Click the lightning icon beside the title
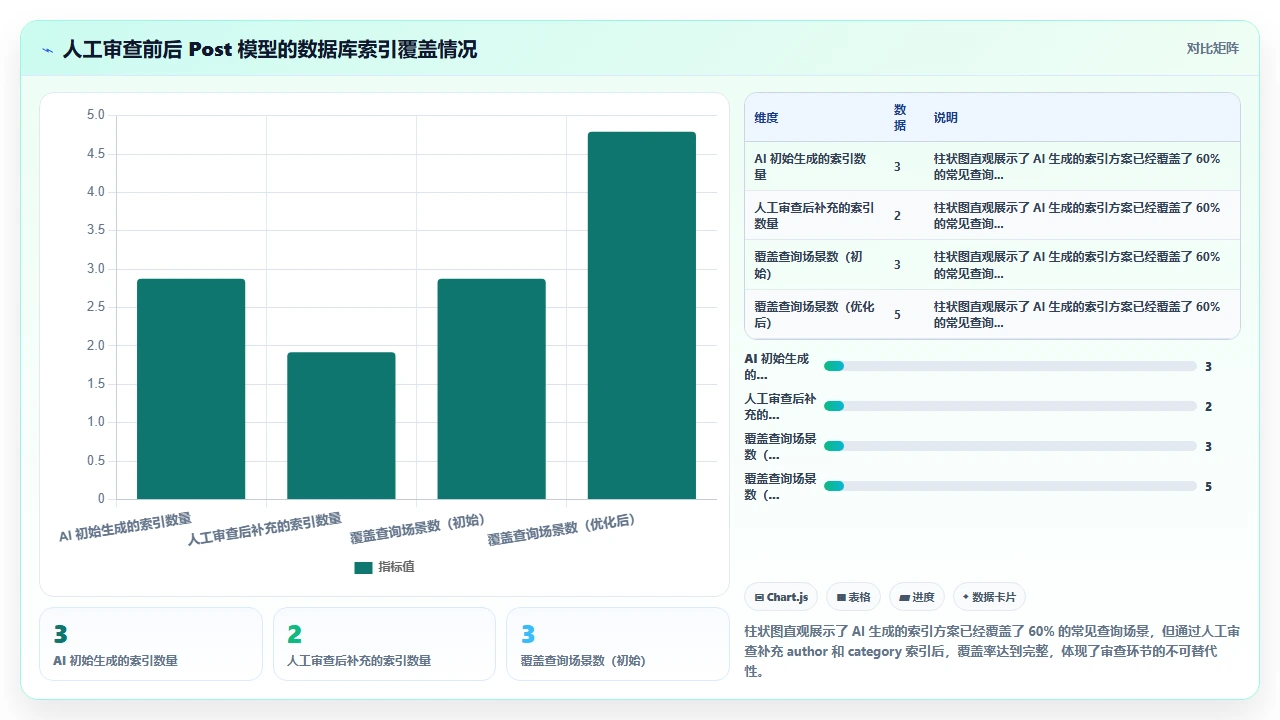This screenshot has height=720, width=1280. (x=48, y=49)
